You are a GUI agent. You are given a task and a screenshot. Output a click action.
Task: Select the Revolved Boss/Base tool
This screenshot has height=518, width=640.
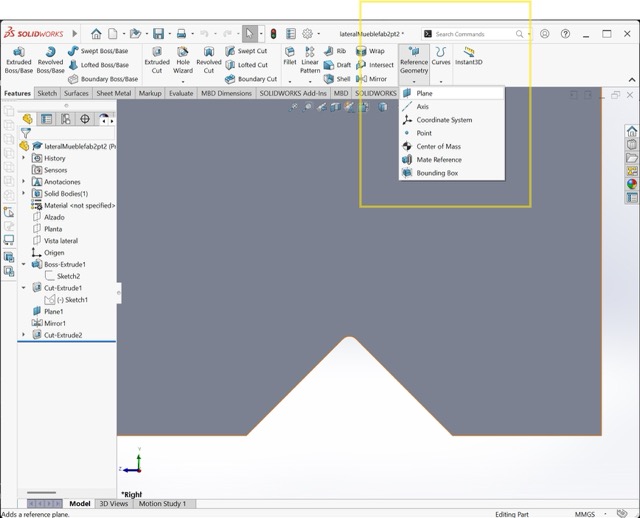tap(51, 60)
